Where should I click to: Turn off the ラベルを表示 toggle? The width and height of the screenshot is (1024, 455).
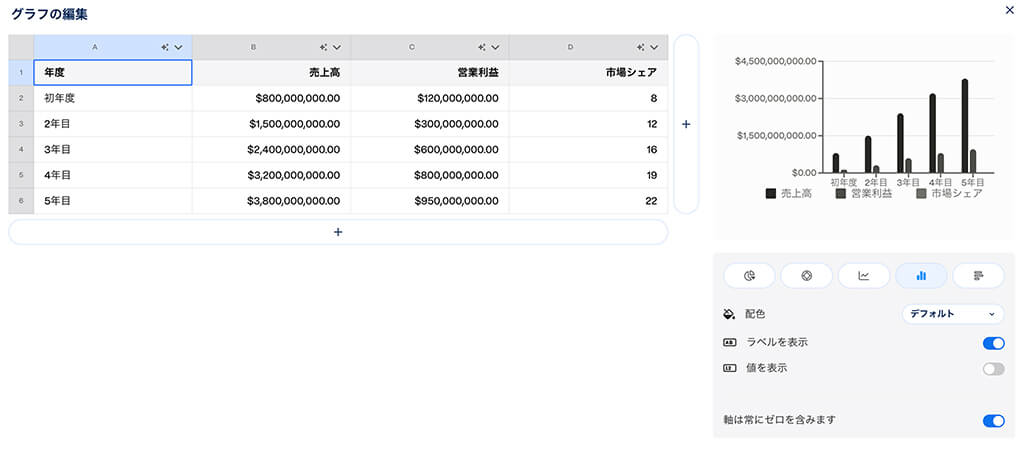point(993,343)
